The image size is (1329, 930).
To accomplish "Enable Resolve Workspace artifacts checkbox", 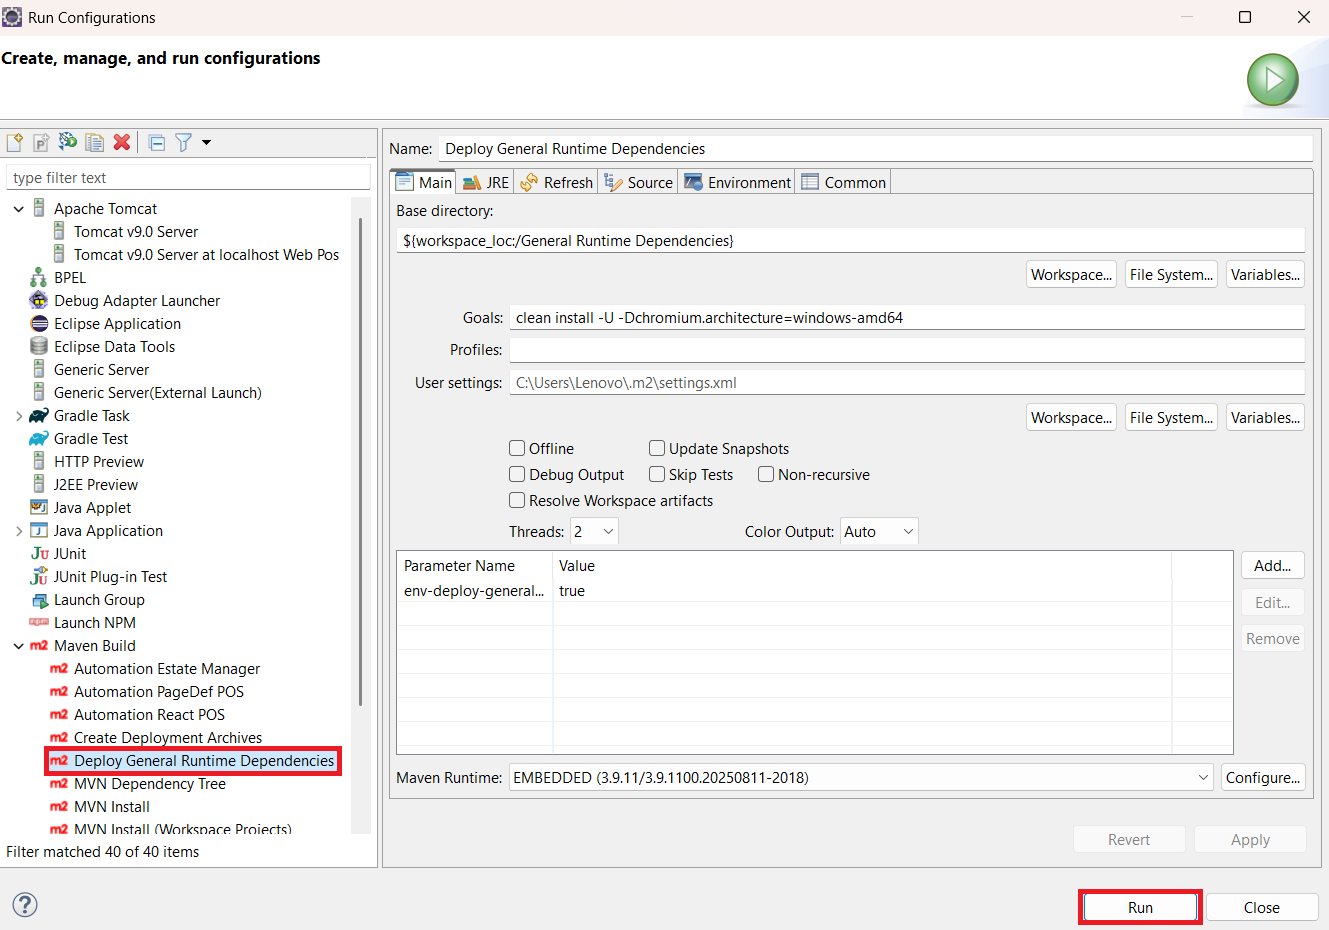I will (x=517, y=500).
